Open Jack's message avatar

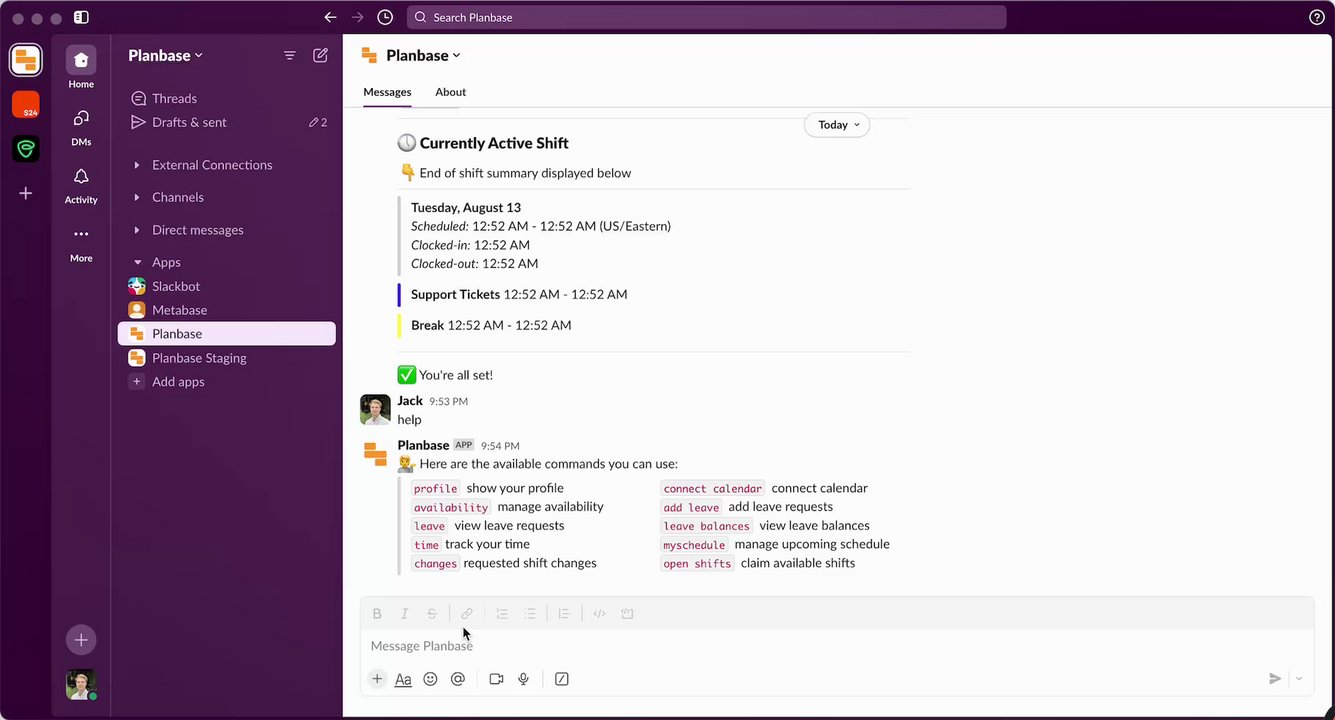click(376, 410)
